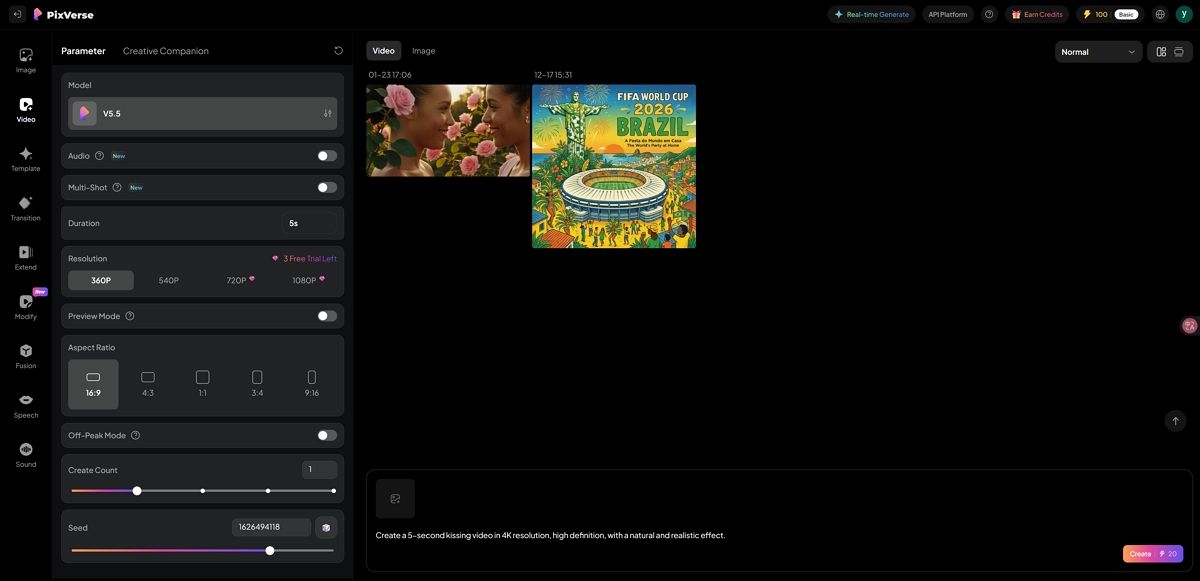Switch to the Creative Companion tab
The image size is (1200, 581).
(x=166, y=48)
